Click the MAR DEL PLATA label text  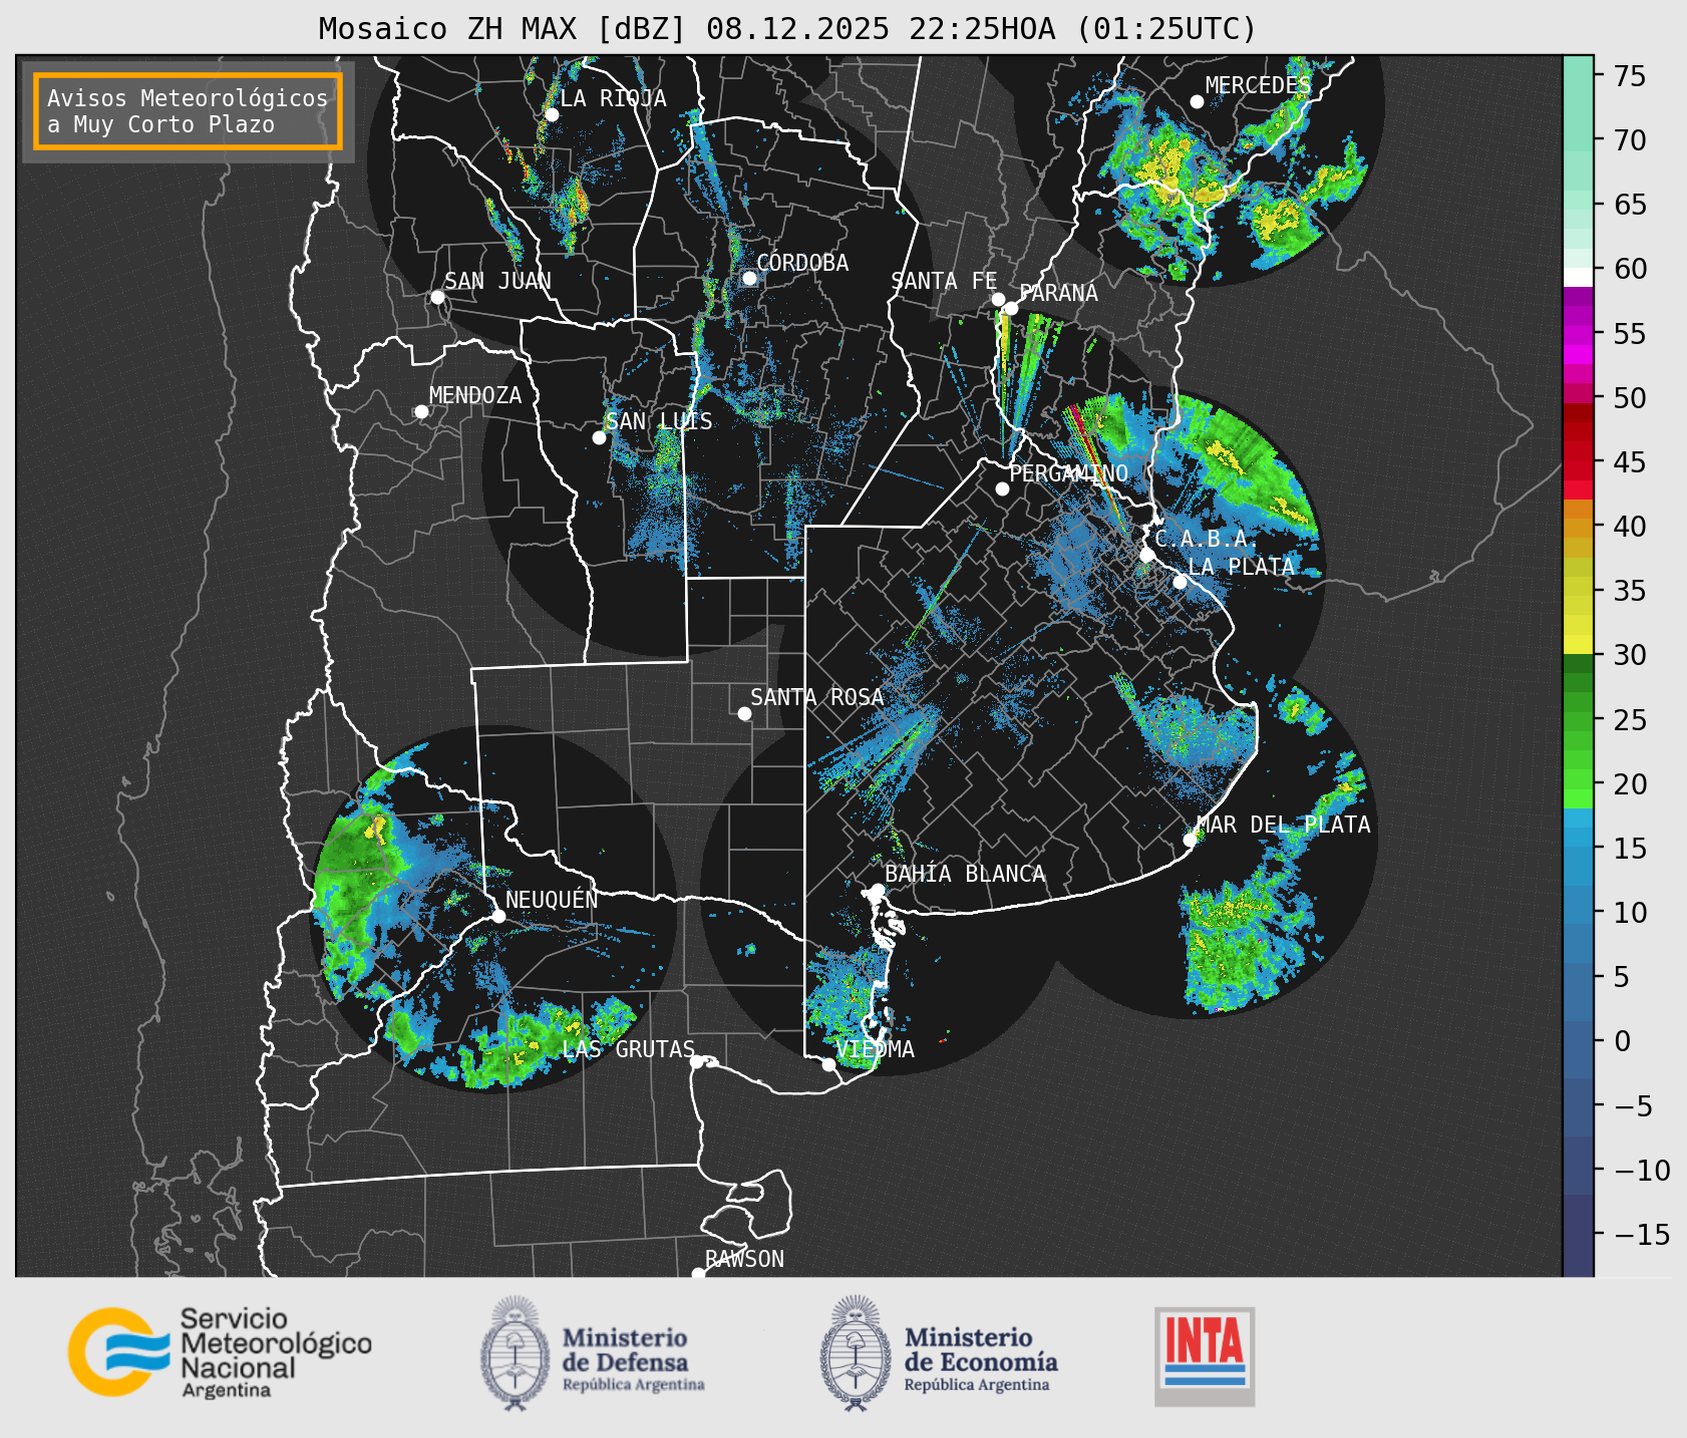tap(1284, 824)
